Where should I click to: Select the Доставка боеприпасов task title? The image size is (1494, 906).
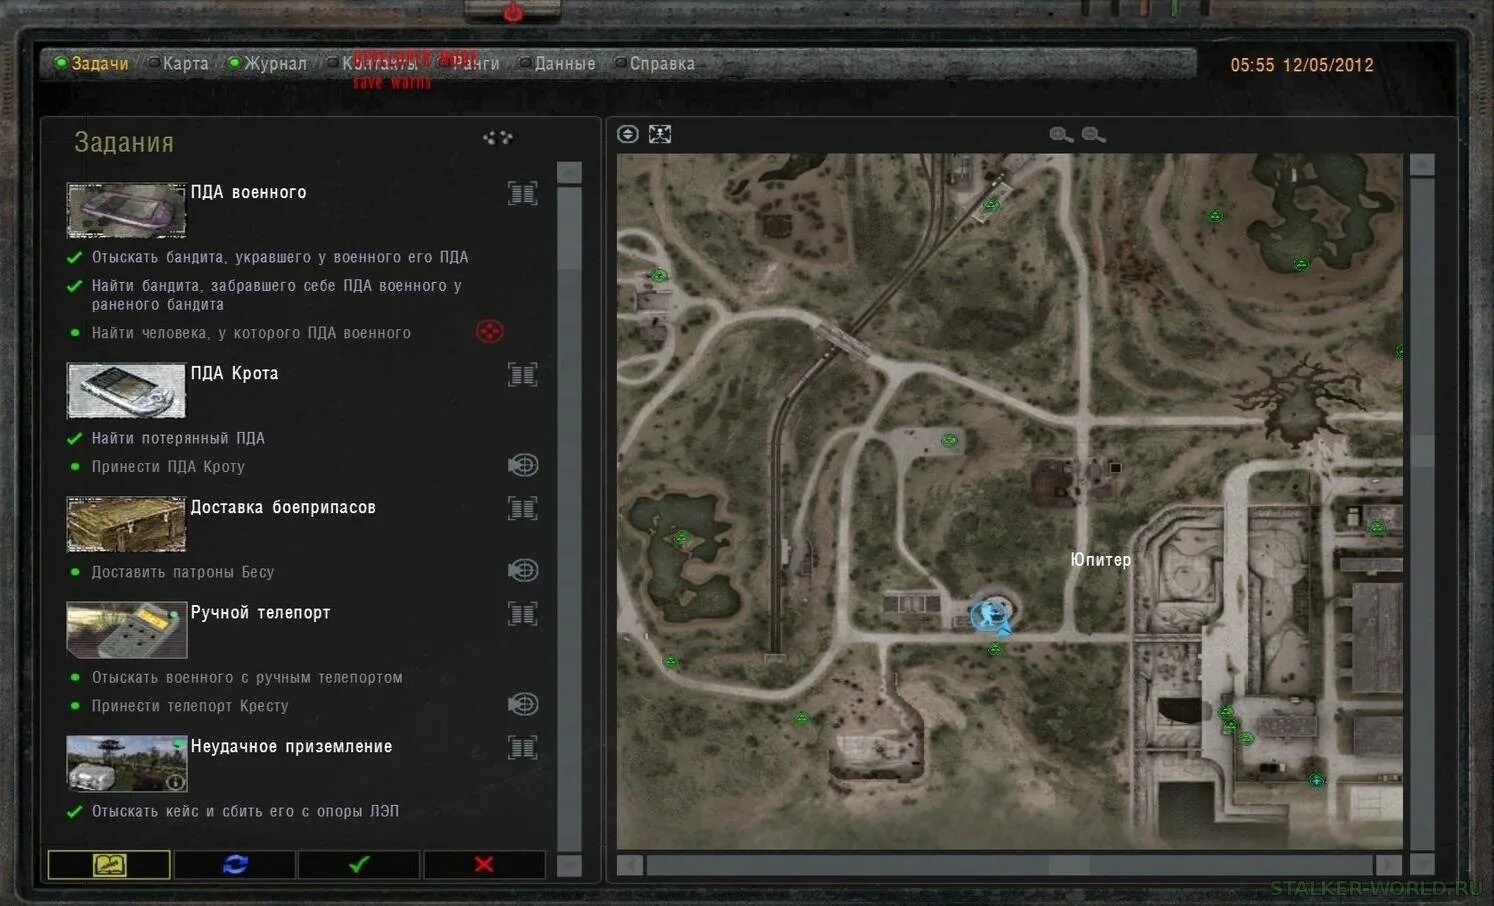[283, 507]
